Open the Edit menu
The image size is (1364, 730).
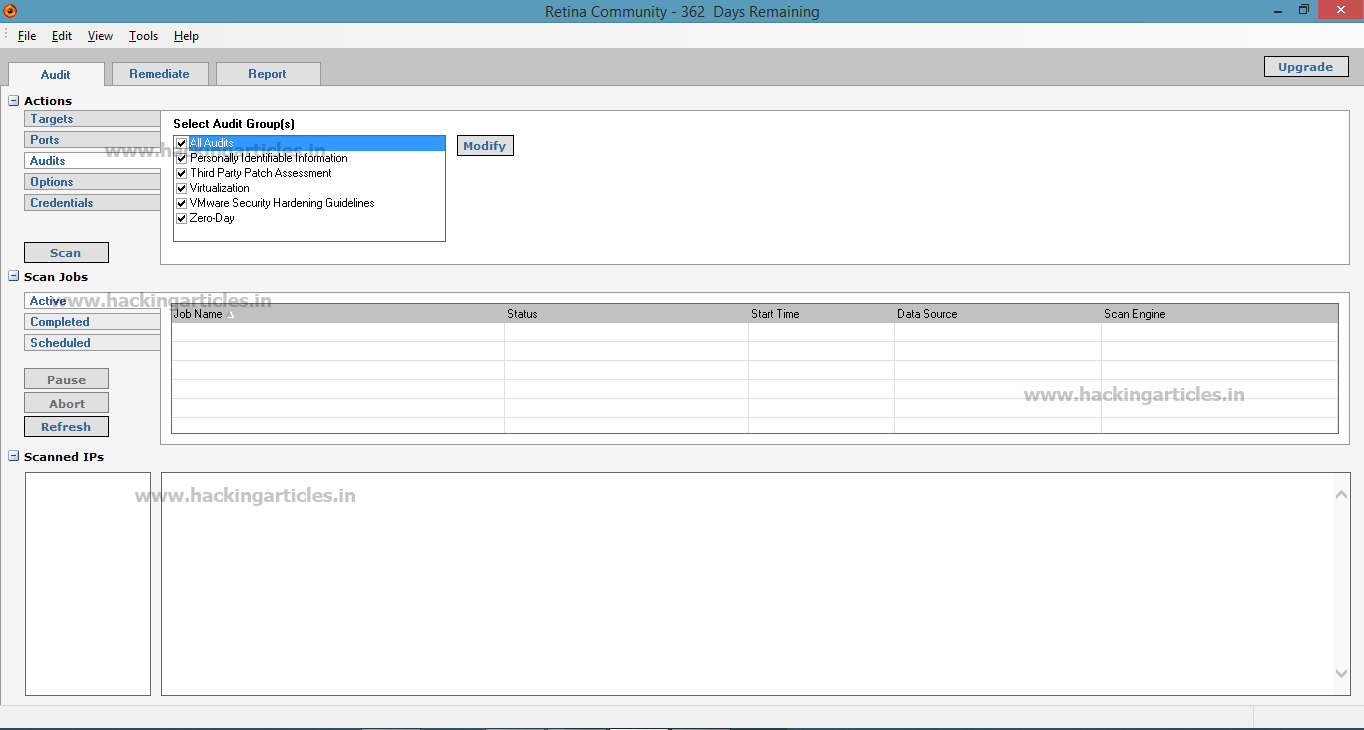pyautogui.click(x=62, y=36)
